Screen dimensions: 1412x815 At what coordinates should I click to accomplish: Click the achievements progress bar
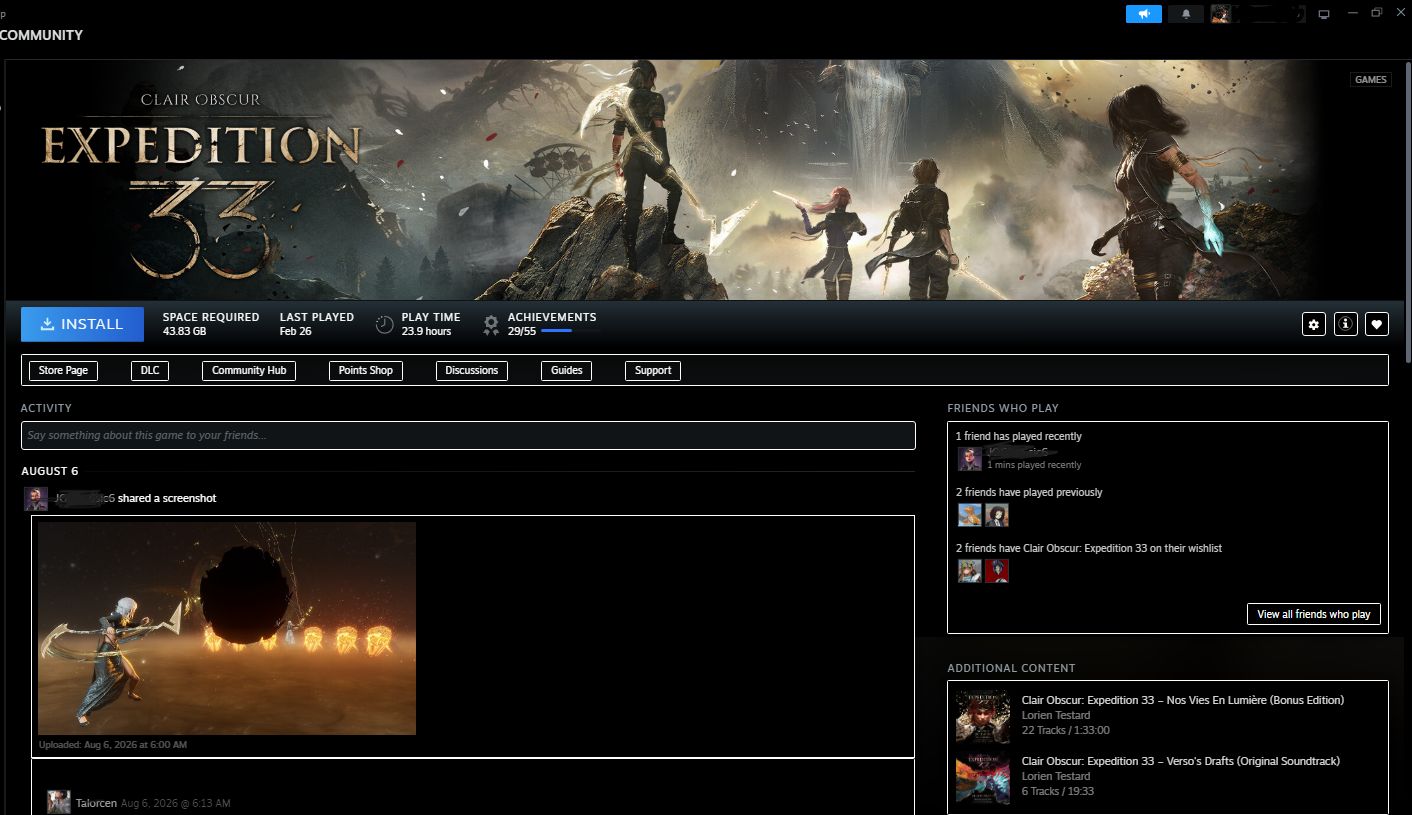(571, 331)
